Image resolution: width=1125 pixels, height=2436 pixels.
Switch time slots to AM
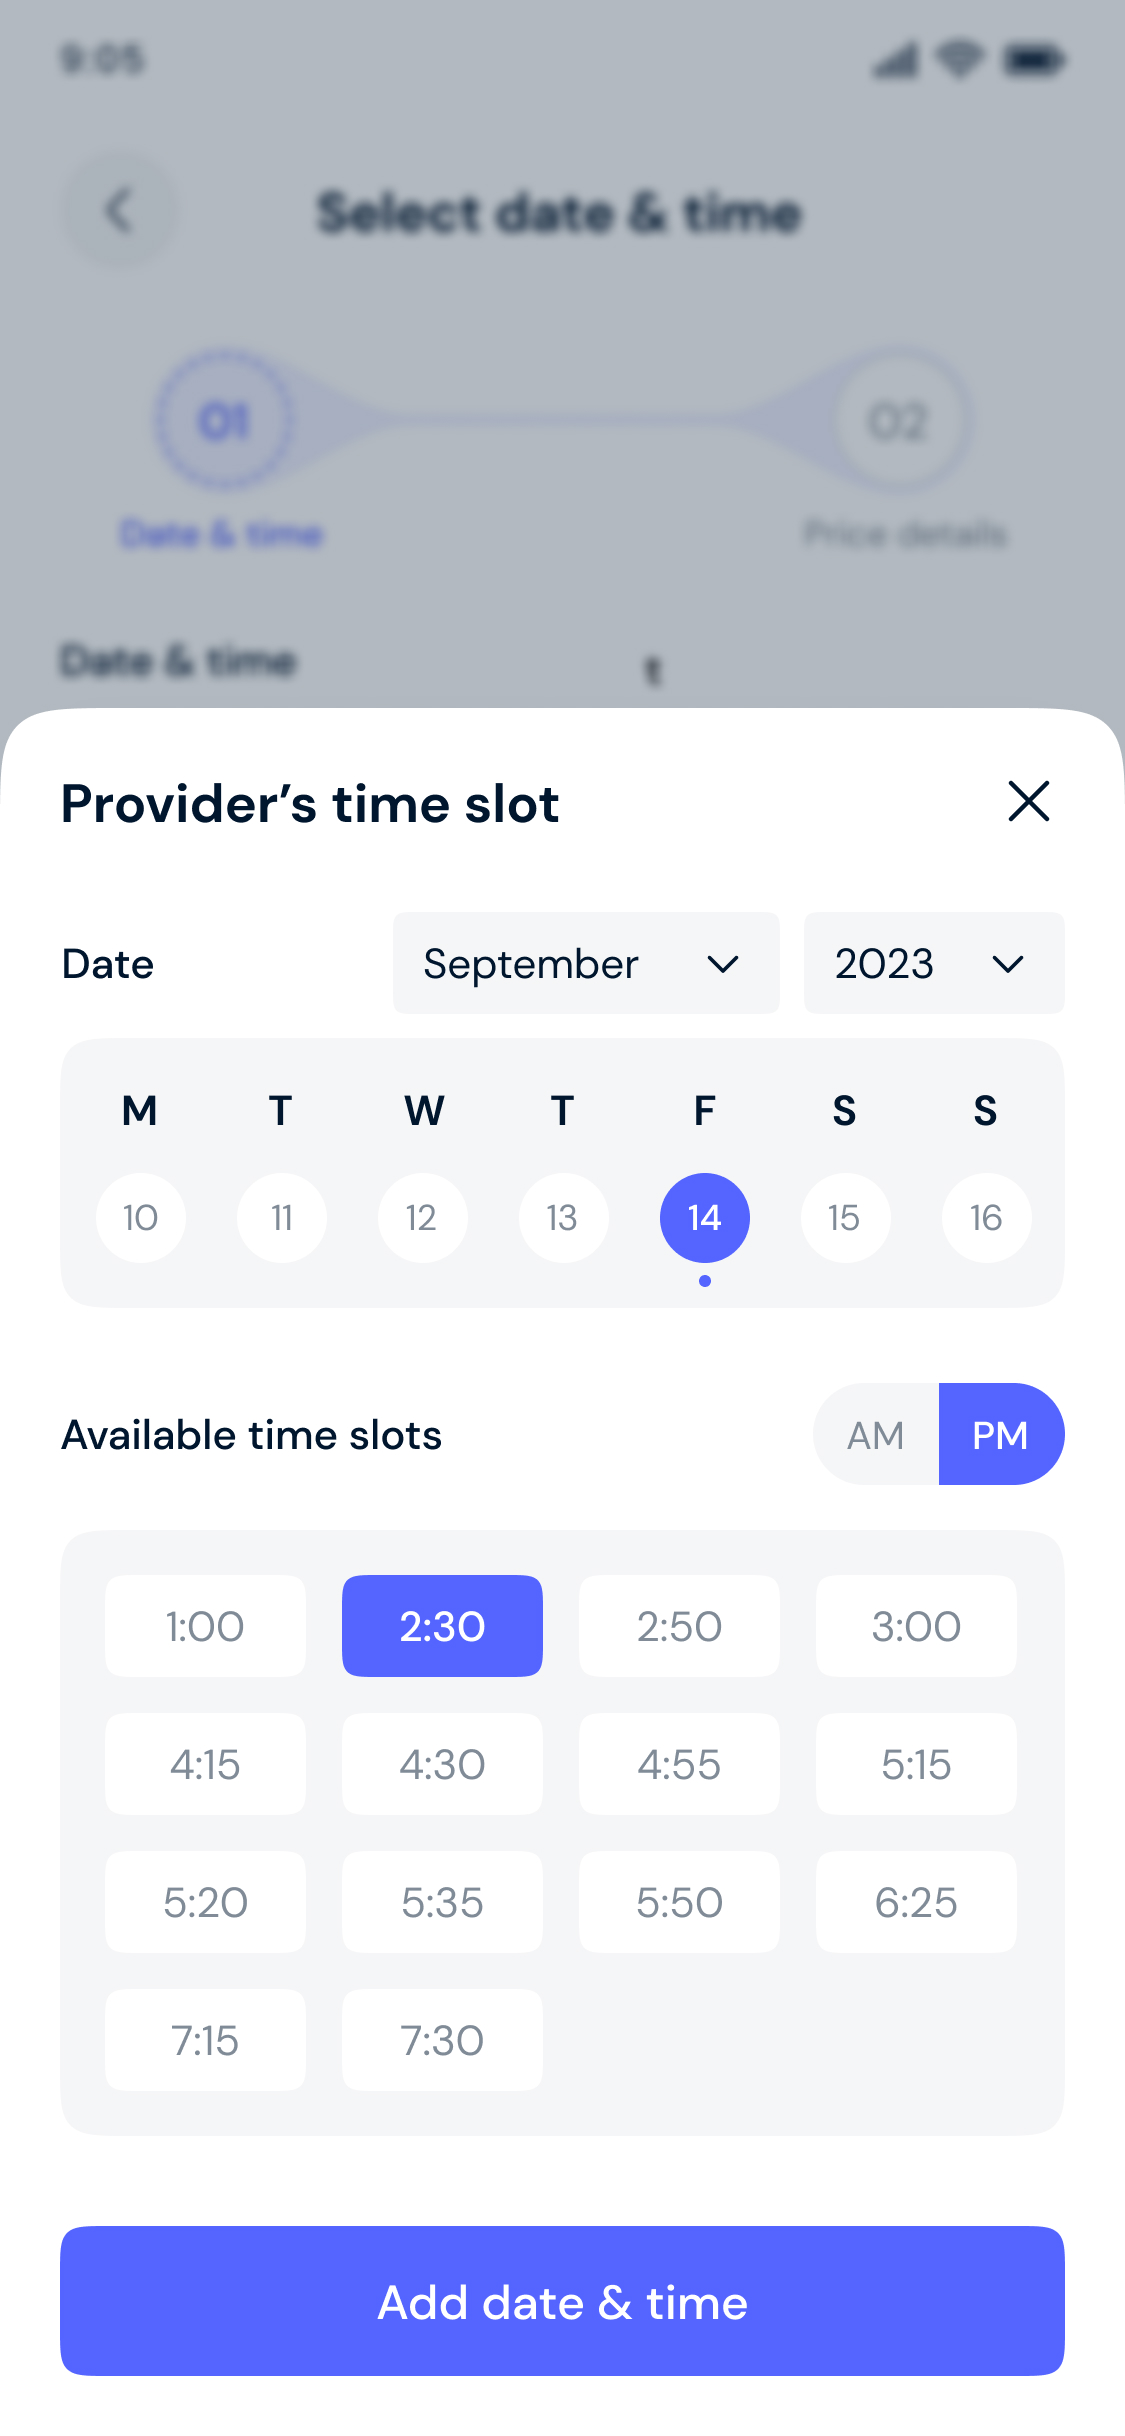876,1435
